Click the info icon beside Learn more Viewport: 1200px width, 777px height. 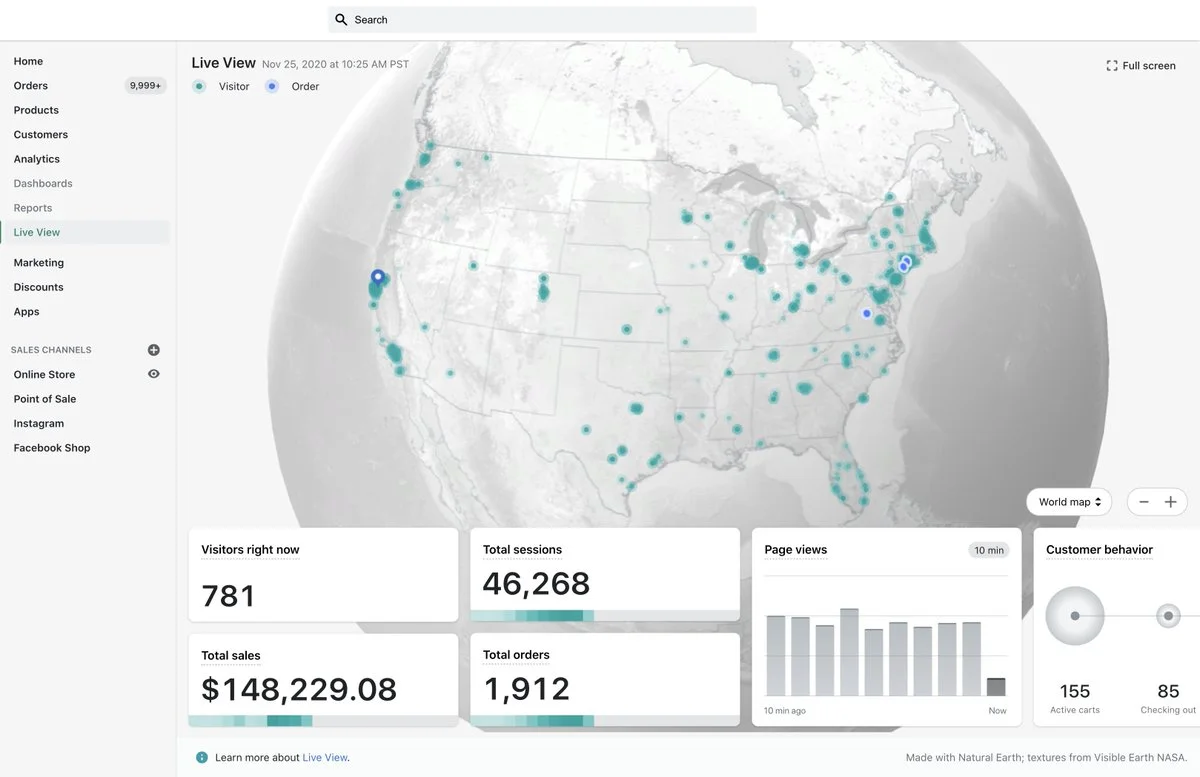(x=202, y=758)
